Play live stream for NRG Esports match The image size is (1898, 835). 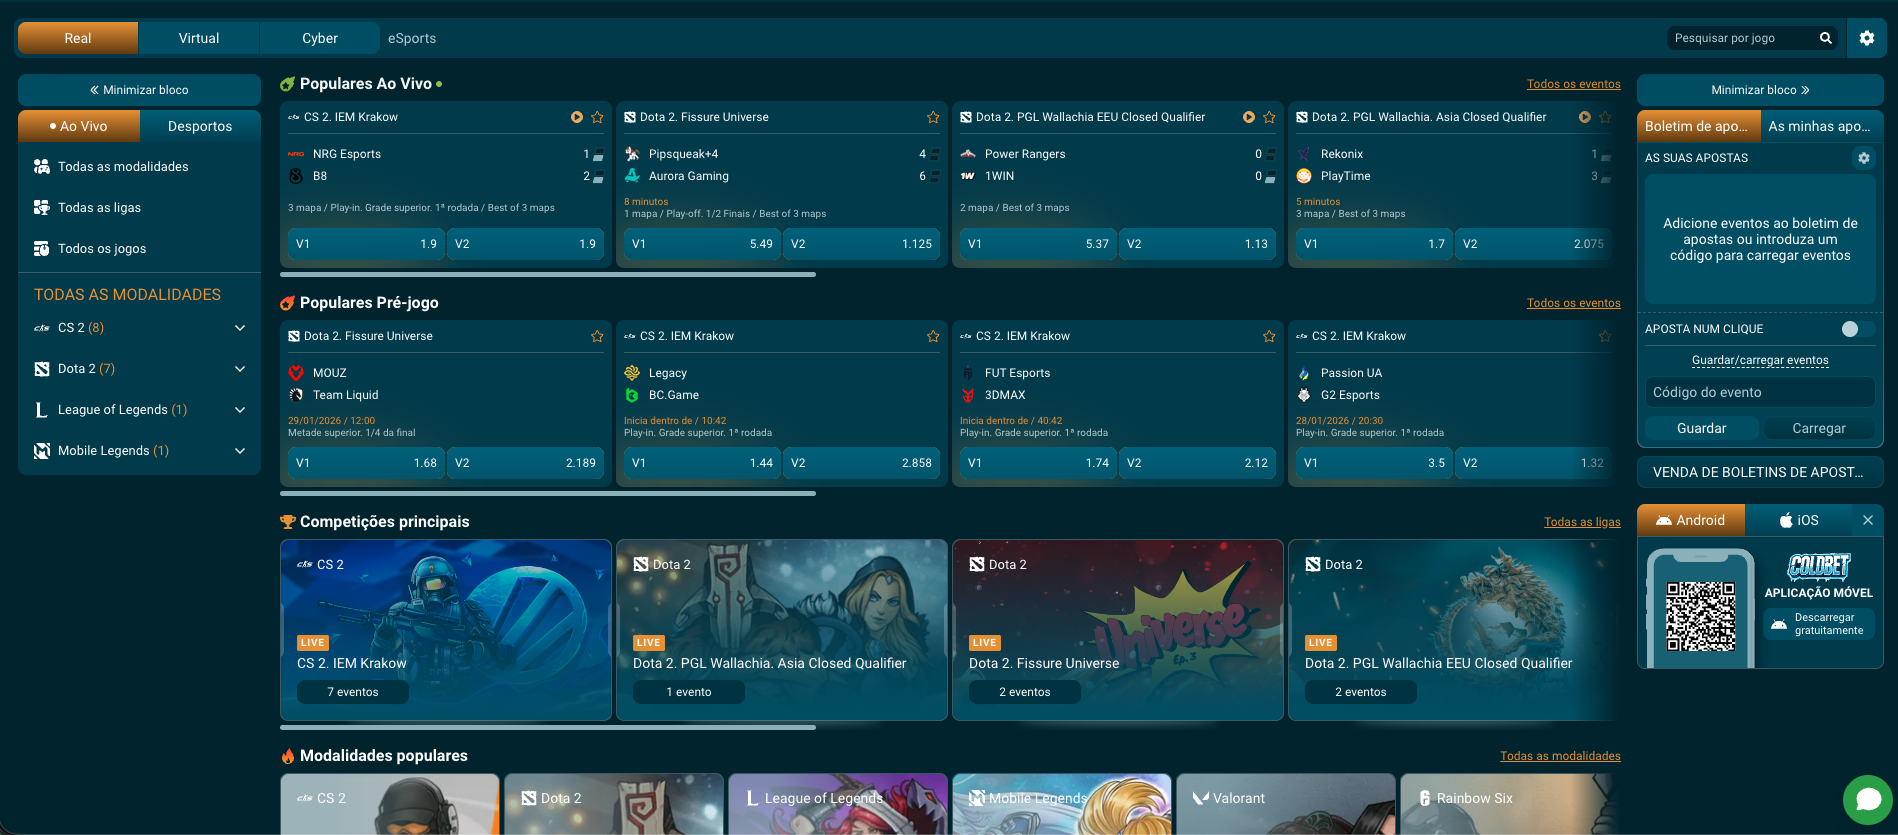(x=577, y=117)
